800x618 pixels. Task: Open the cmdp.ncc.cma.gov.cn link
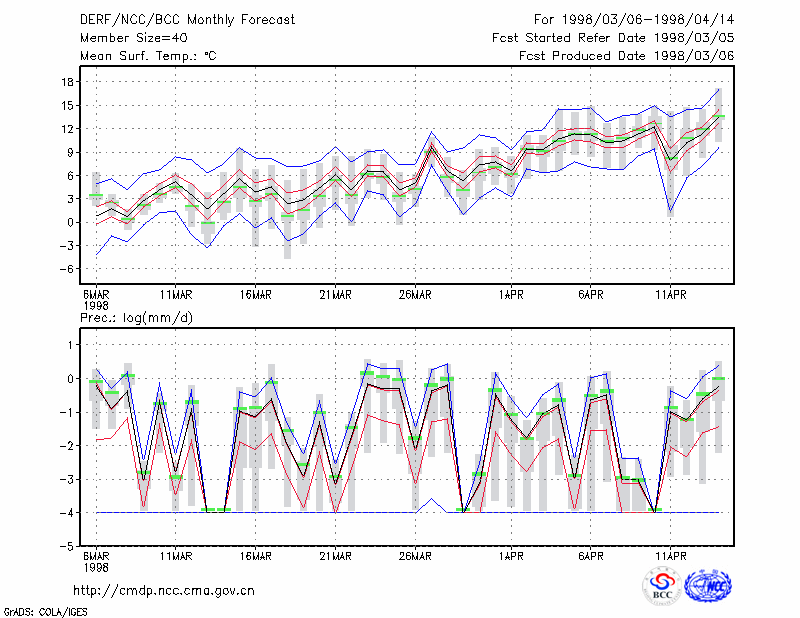[164, 591]
